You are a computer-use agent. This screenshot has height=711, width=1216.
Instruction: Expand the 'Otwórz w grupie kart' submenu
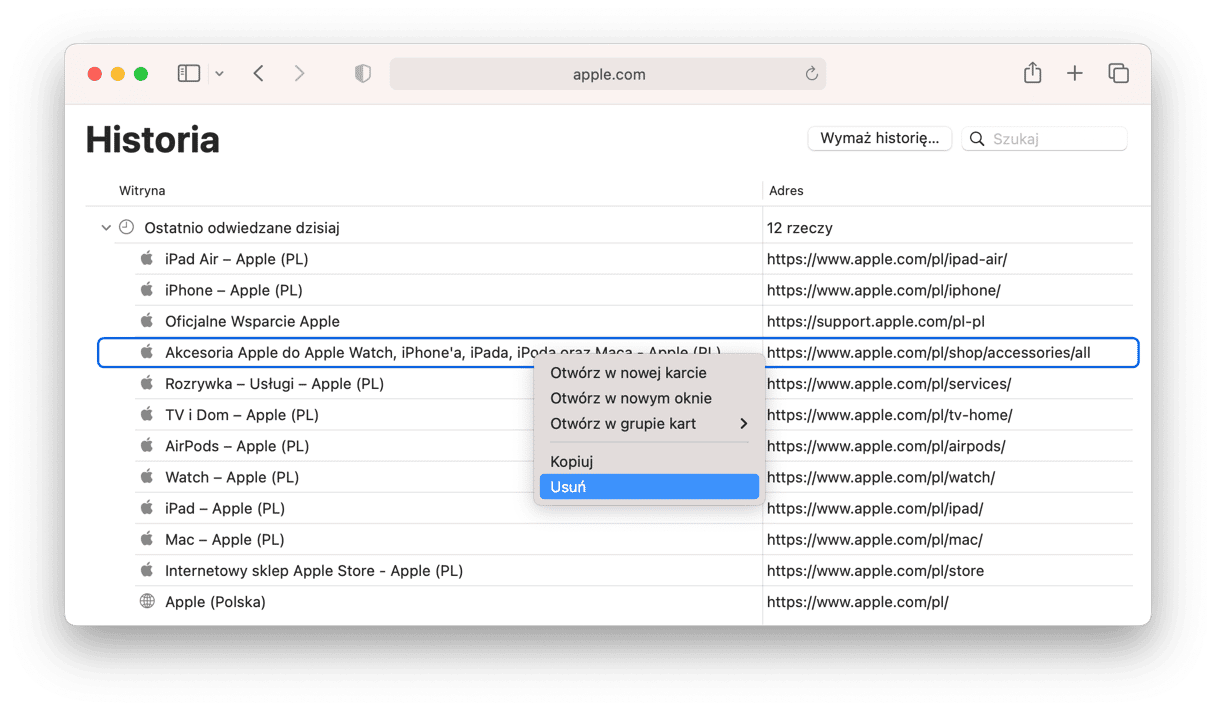tap(649, 424)
